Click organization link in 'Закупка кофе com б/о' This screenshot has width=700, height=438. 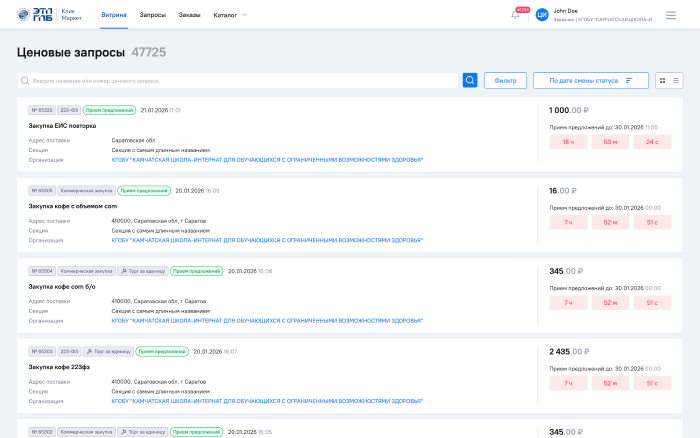coord(266,320)
